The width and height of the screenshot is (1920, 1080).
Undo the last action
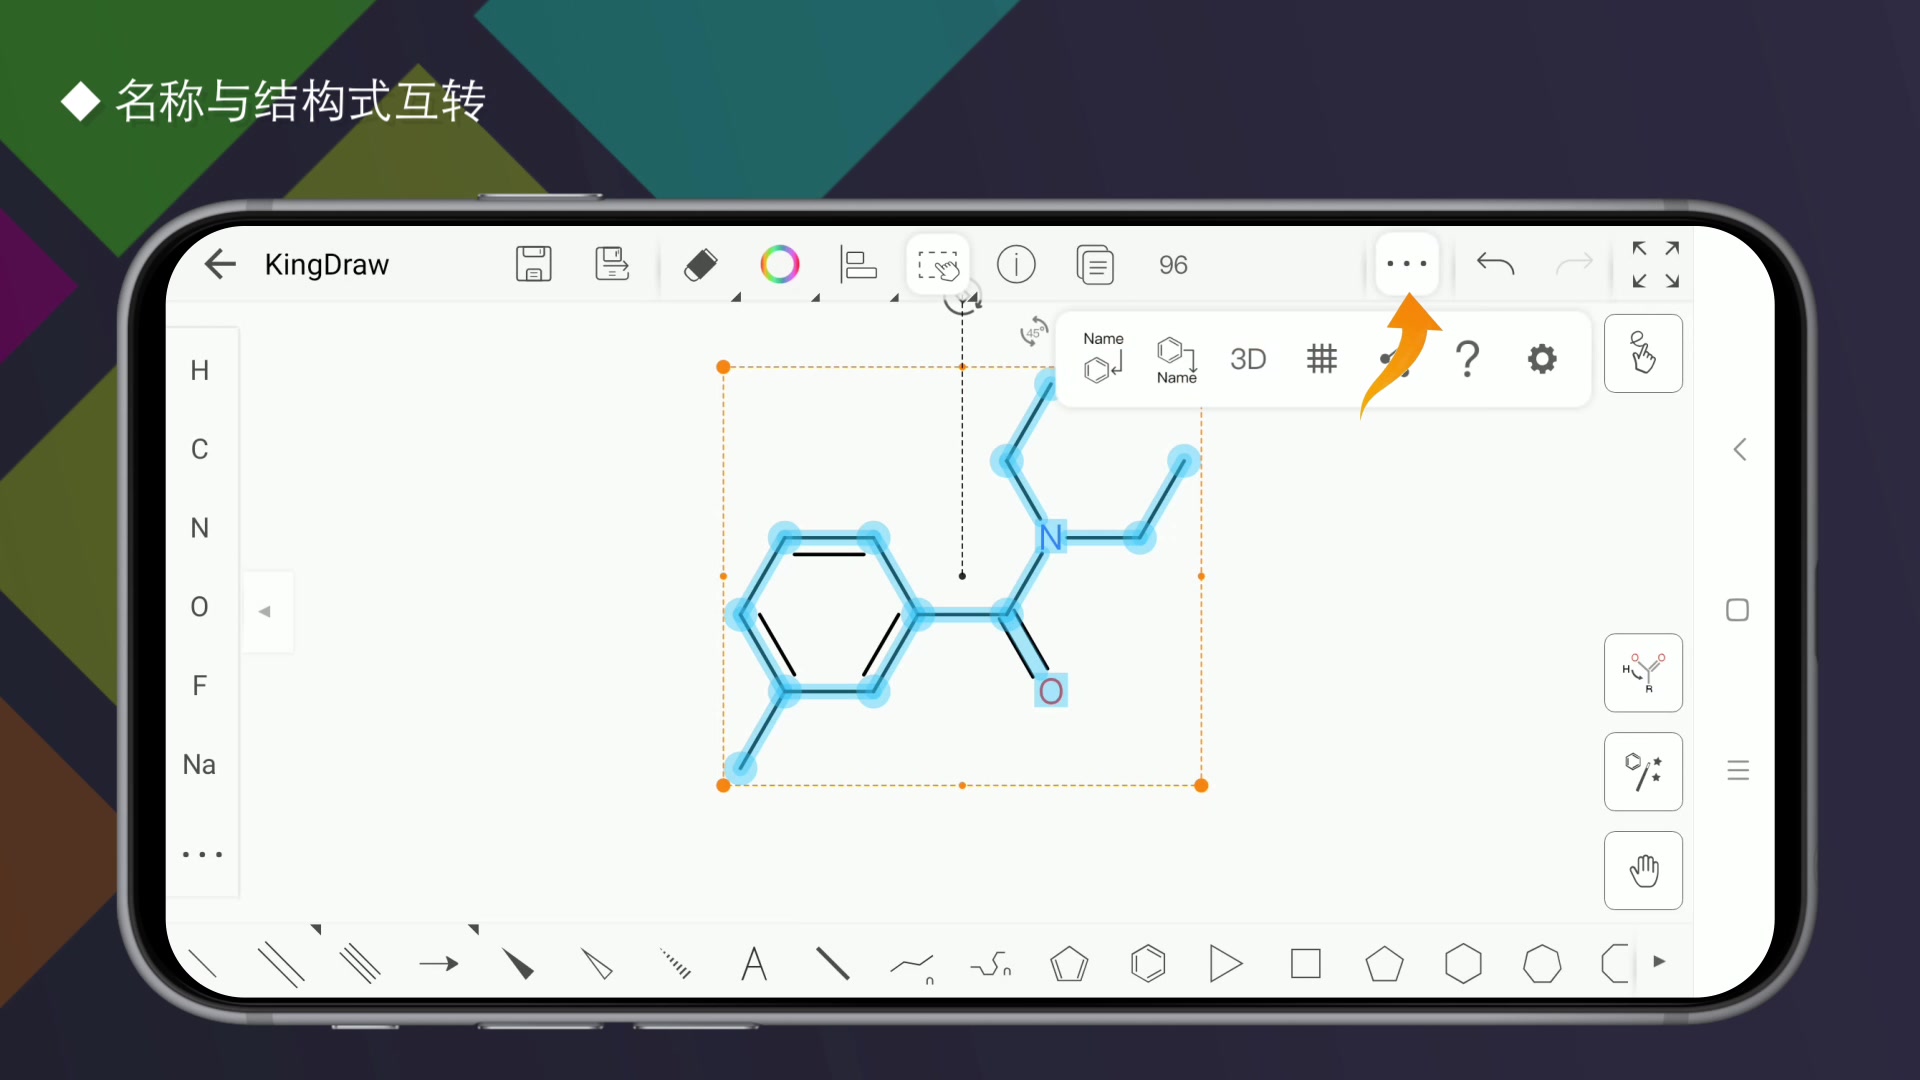coord(1495,265)
